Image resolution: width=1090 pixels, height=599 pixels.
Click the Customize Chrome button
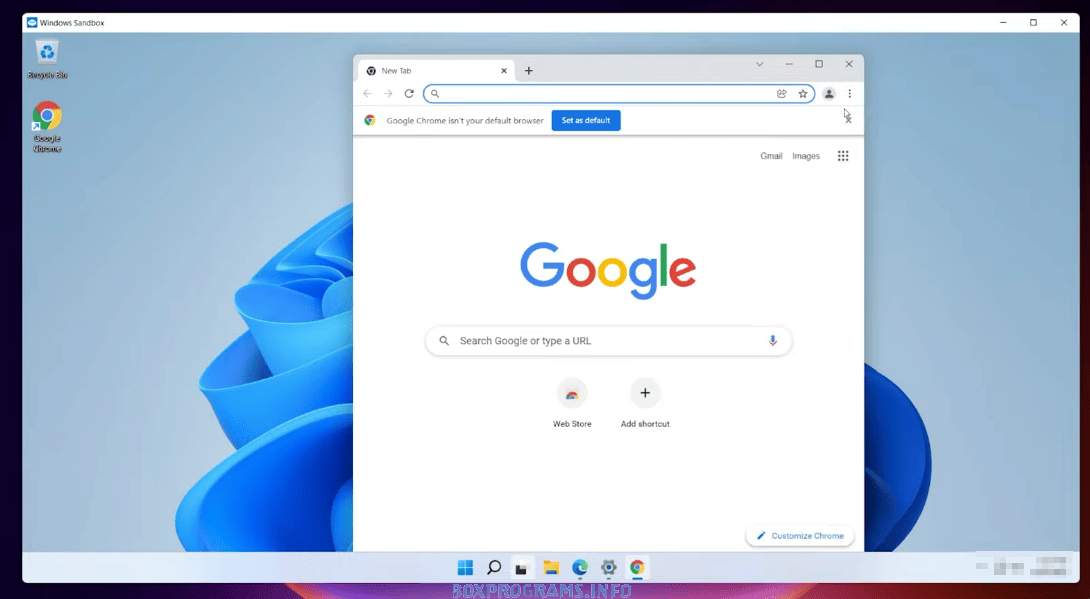[x=800, y=536]
